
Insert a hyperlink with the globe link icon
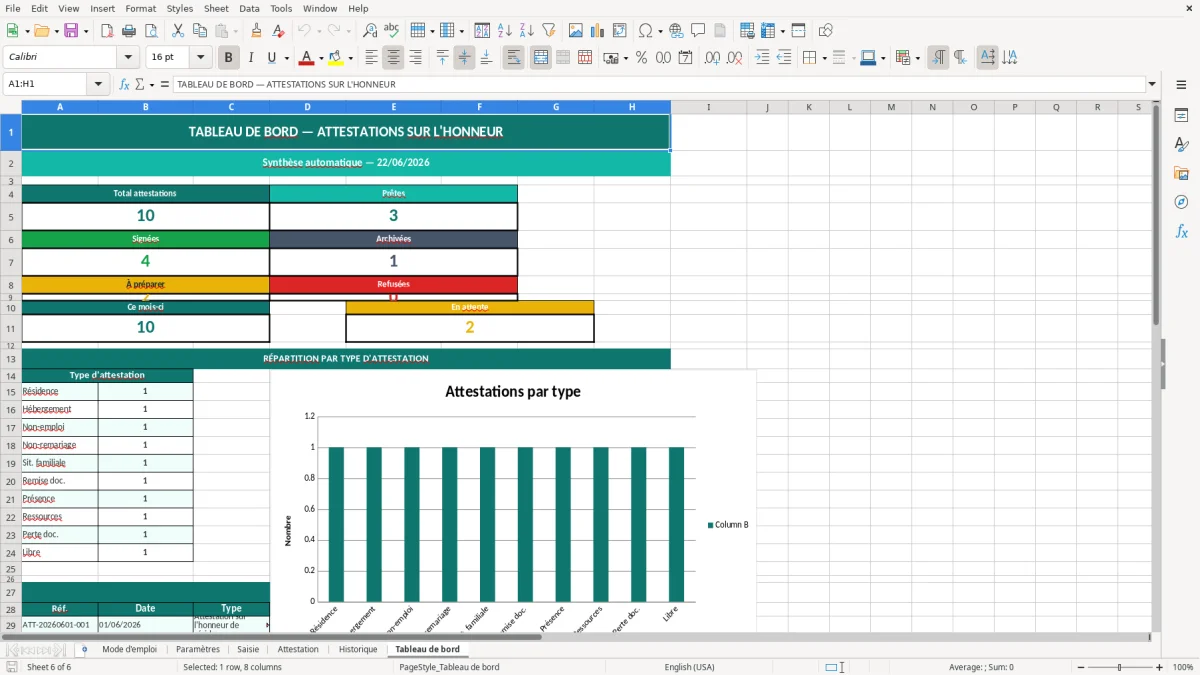676,31
